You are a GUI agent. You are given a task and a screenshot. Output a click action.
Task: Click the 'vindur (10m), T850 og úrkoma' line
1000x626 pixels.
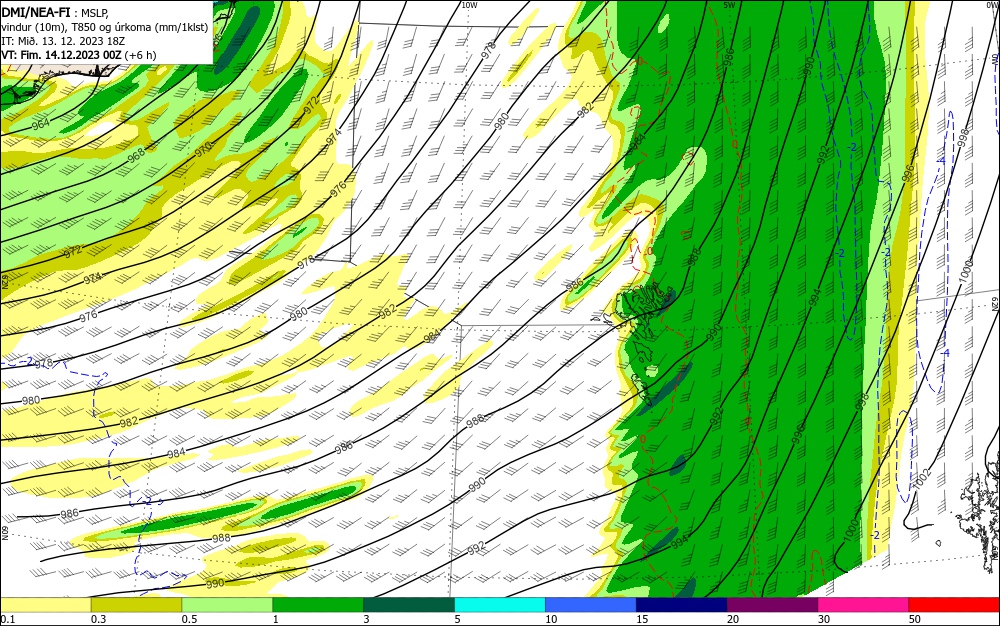click(105, 27)
